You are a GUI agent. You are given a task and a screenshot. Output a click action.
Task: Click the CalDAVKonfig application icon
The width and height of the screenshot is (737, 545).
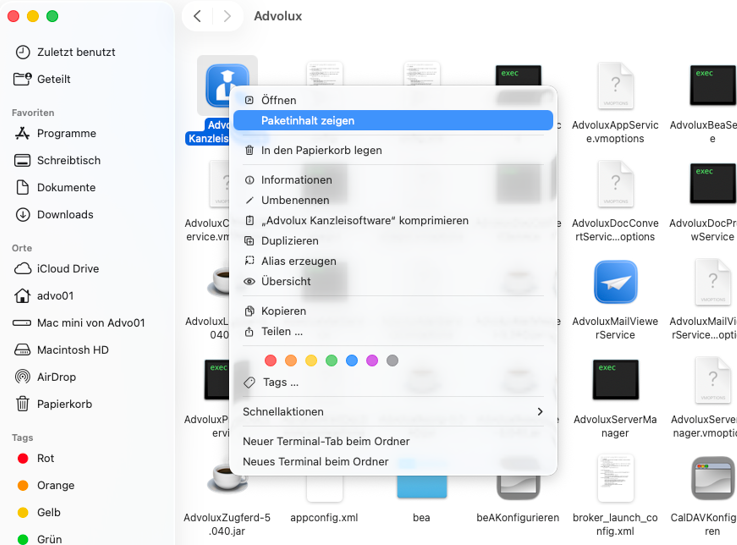[x=712, y=479]
